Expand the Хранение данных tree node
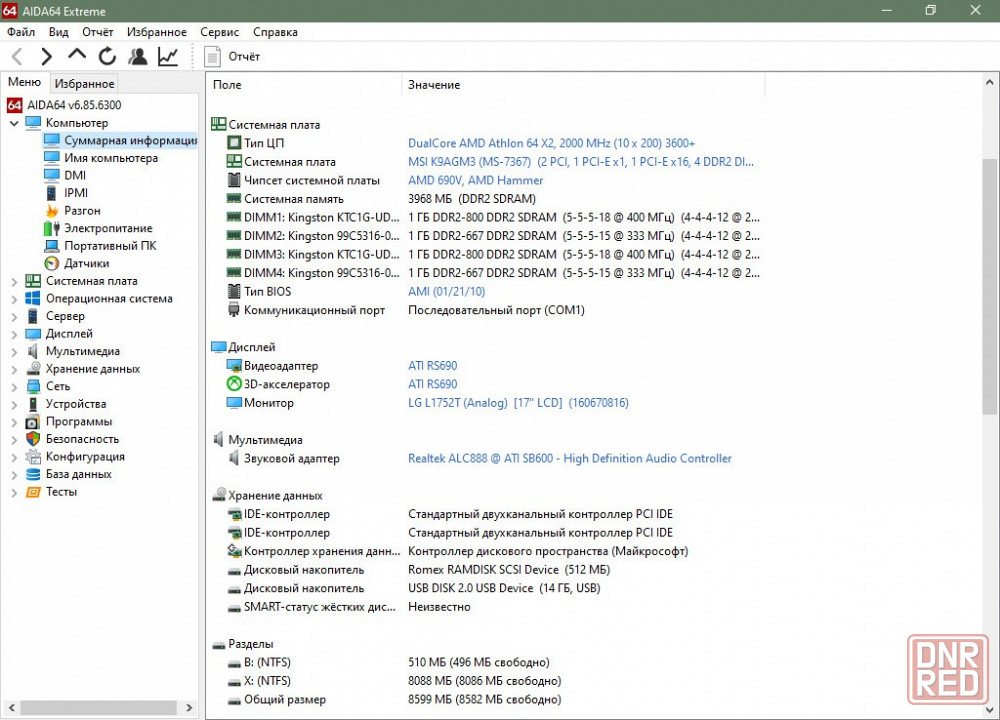1000x720 pixels. 14,369
